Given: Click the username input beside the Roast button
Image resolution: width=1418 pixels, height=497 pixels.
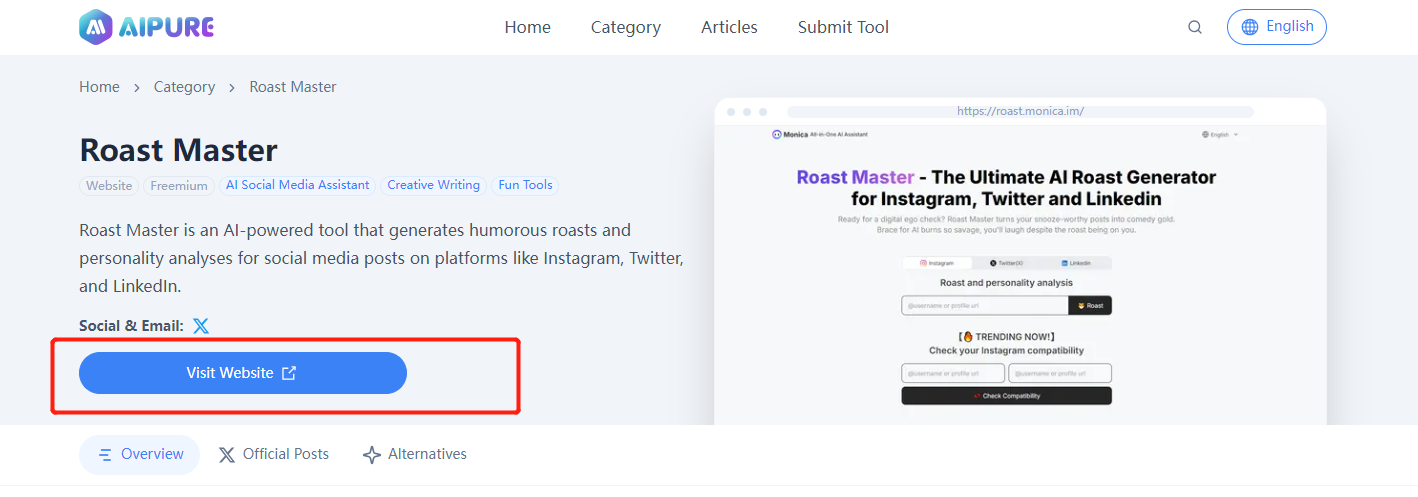Looking at the screenshot, I should (985, 306).
